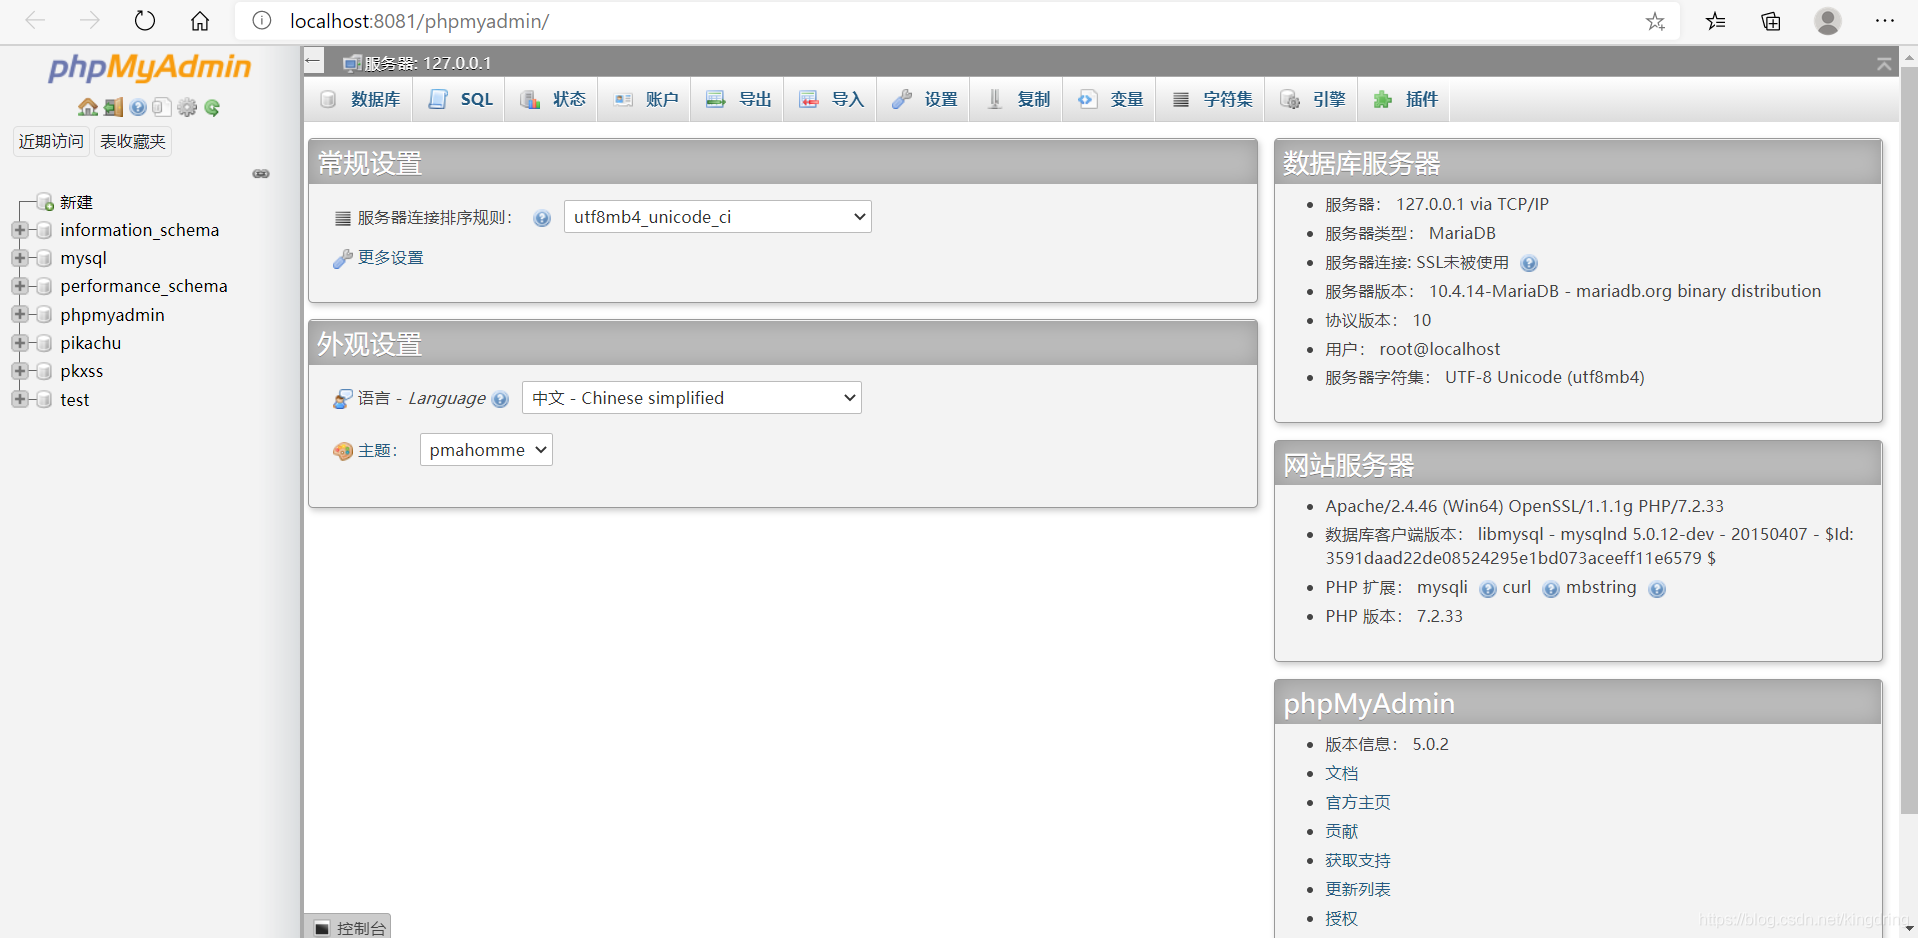Click the chain link icon above database tree
Image resolution: width=1918 pixels, height=938 pixels.
(x=261, y=174)
